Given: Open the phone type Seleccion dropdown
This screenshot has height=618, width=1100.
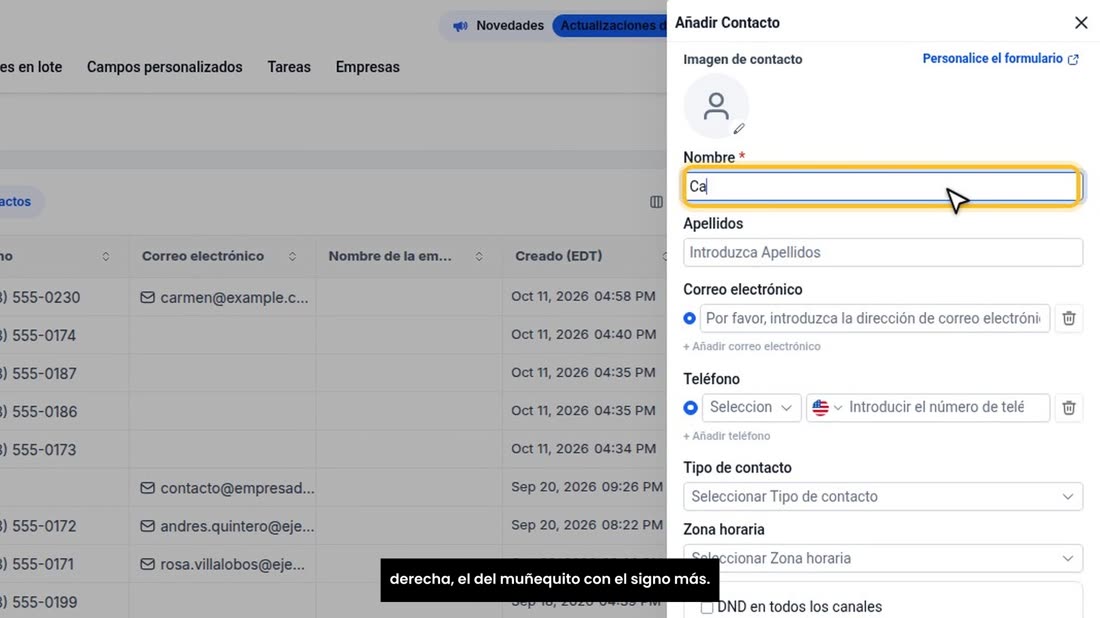Looking at the screenshot, I should coord(751,408).
